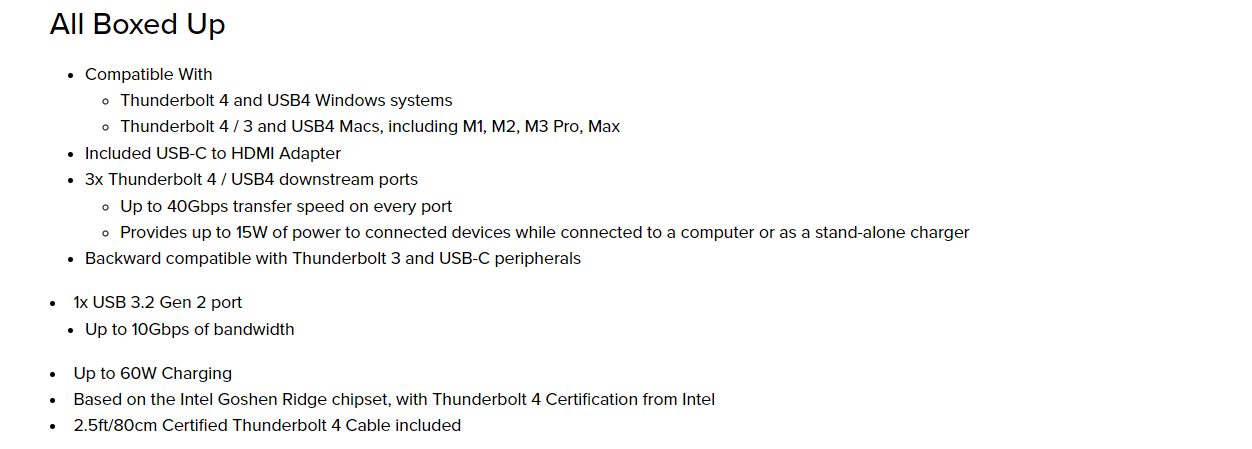Click the Intel Goshen Ridge chipset line
Viewport: 1252px width, 449px height.
[394, 399]
